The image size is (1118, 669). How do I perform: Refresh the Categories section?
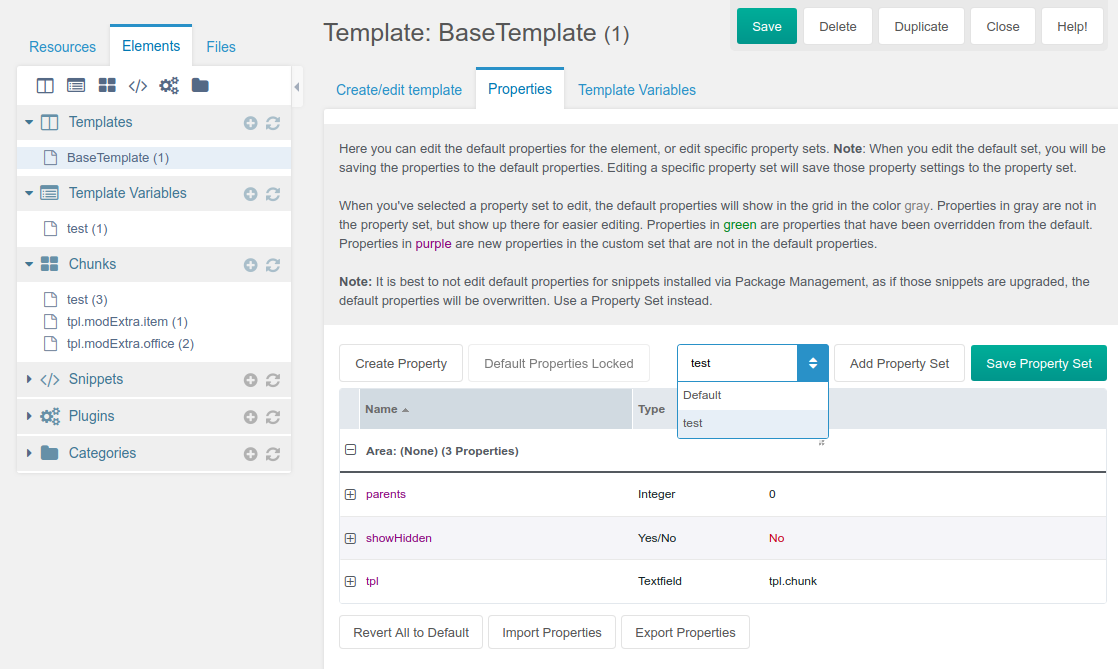[273, 454]
